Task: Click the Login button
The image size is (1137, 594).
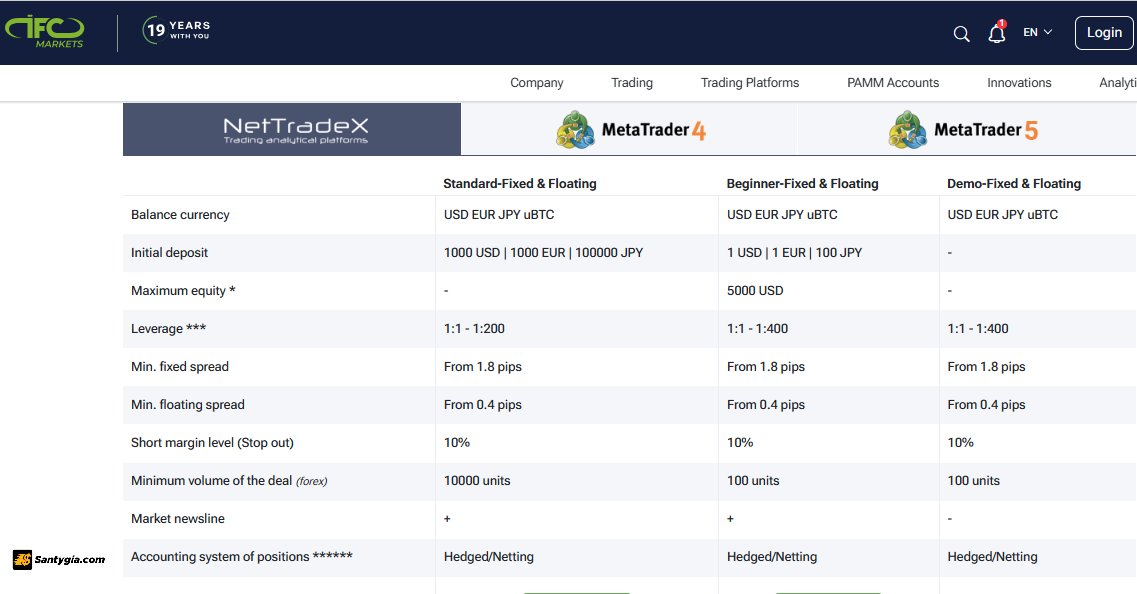Action: click(1104, 33)
